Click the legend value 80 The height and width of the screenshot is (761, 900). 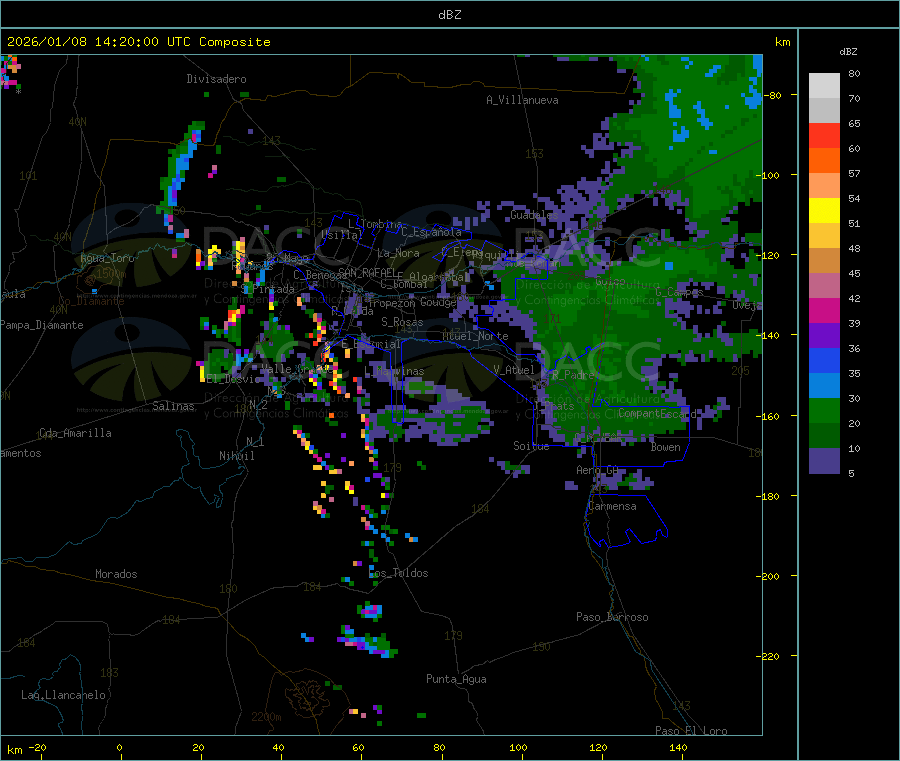point(854,73)
